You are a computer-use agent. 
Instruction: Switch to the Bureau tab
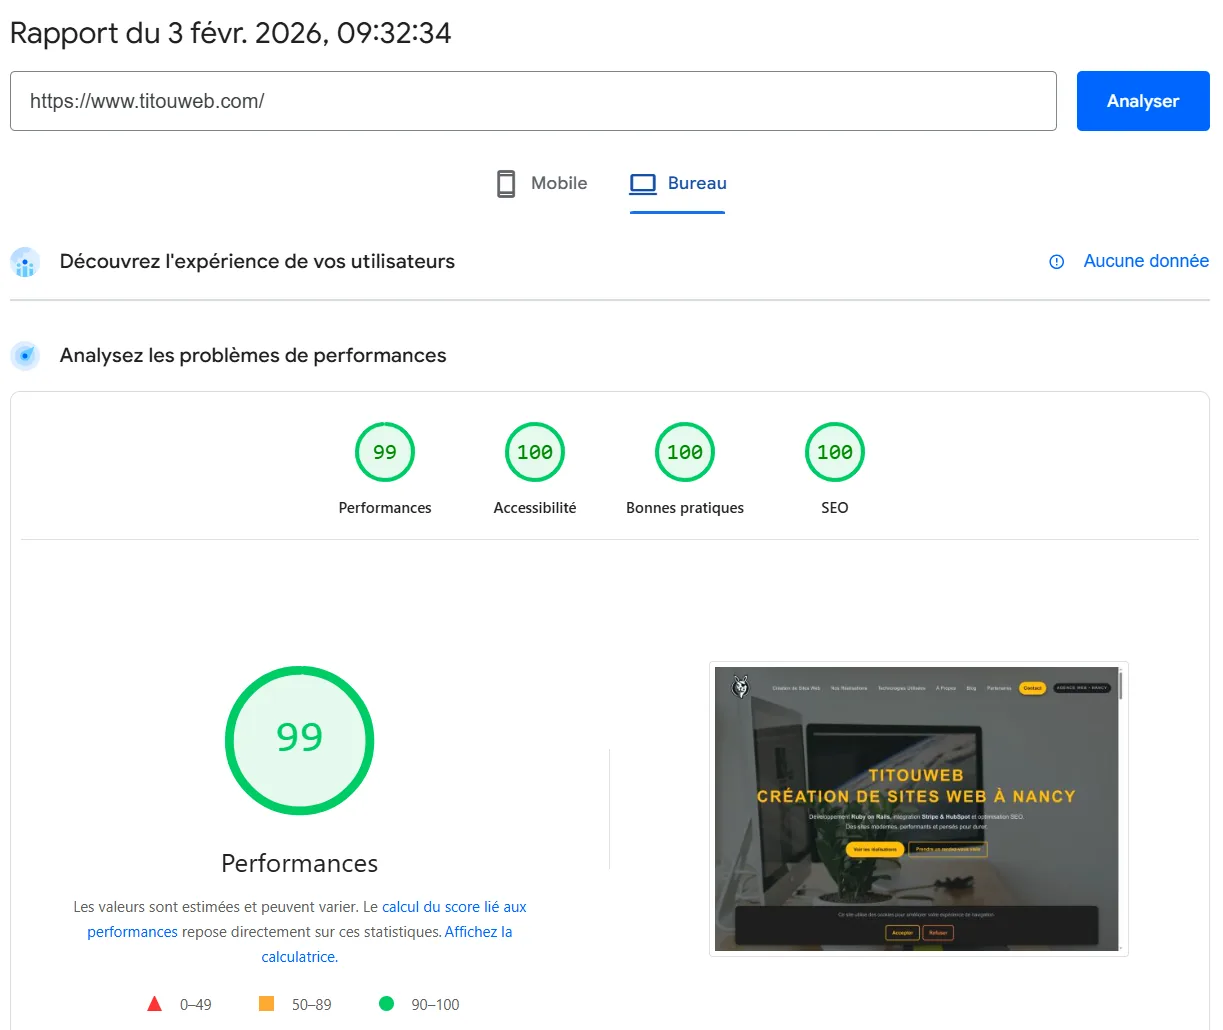click(678, 183)
